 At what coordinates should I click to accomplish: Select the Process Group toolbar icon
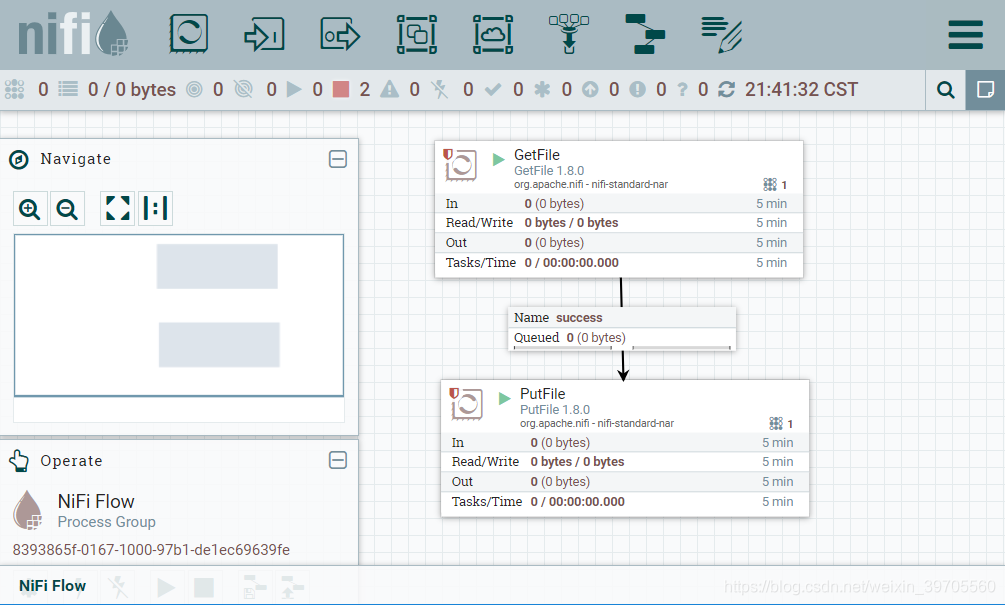click(417, 35)
